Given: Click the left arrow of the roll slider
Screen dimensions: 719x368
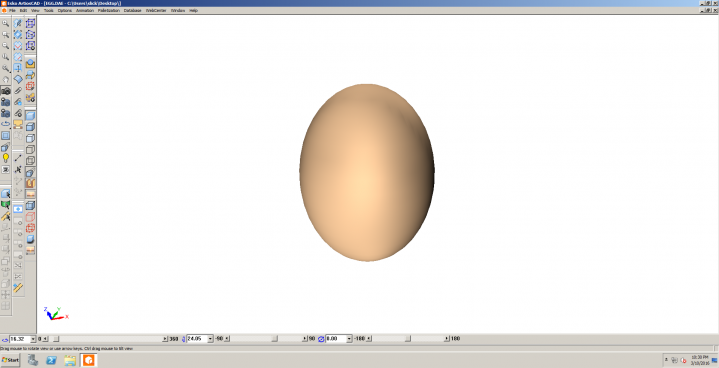Looking at the screenshot, I should click(x=369, y=339).
